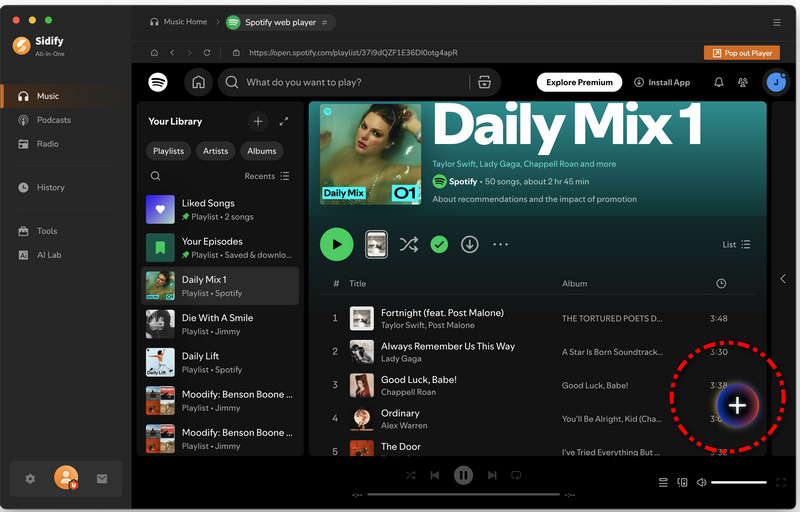Change view with List dropdown

(x=736, y=244)
